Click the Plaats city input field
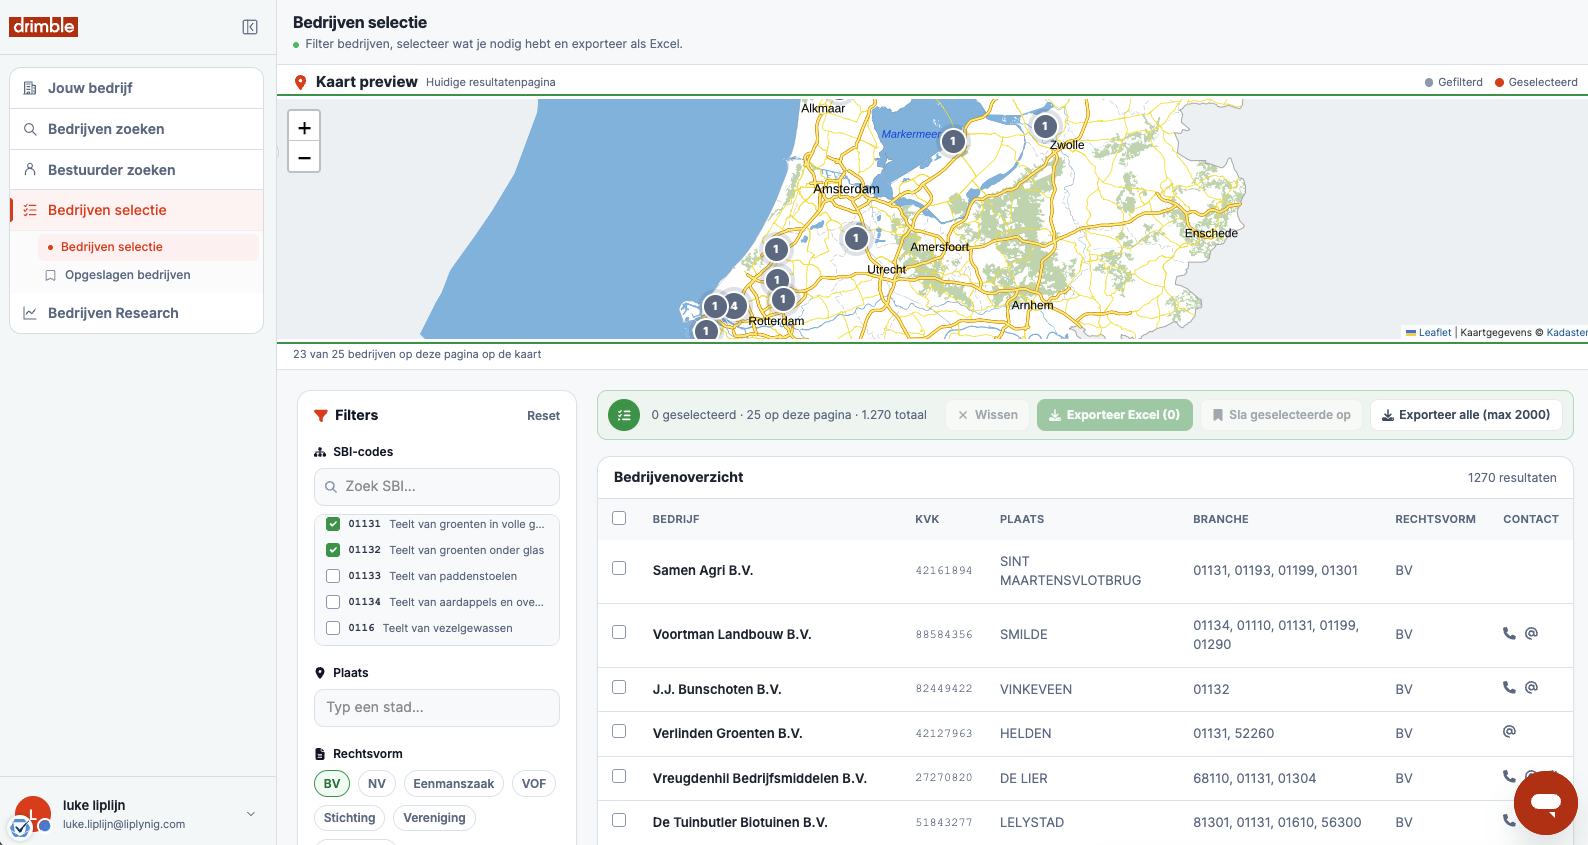Screen dimensions: 1588x845 pyautogui.click(x=437, y=708)
